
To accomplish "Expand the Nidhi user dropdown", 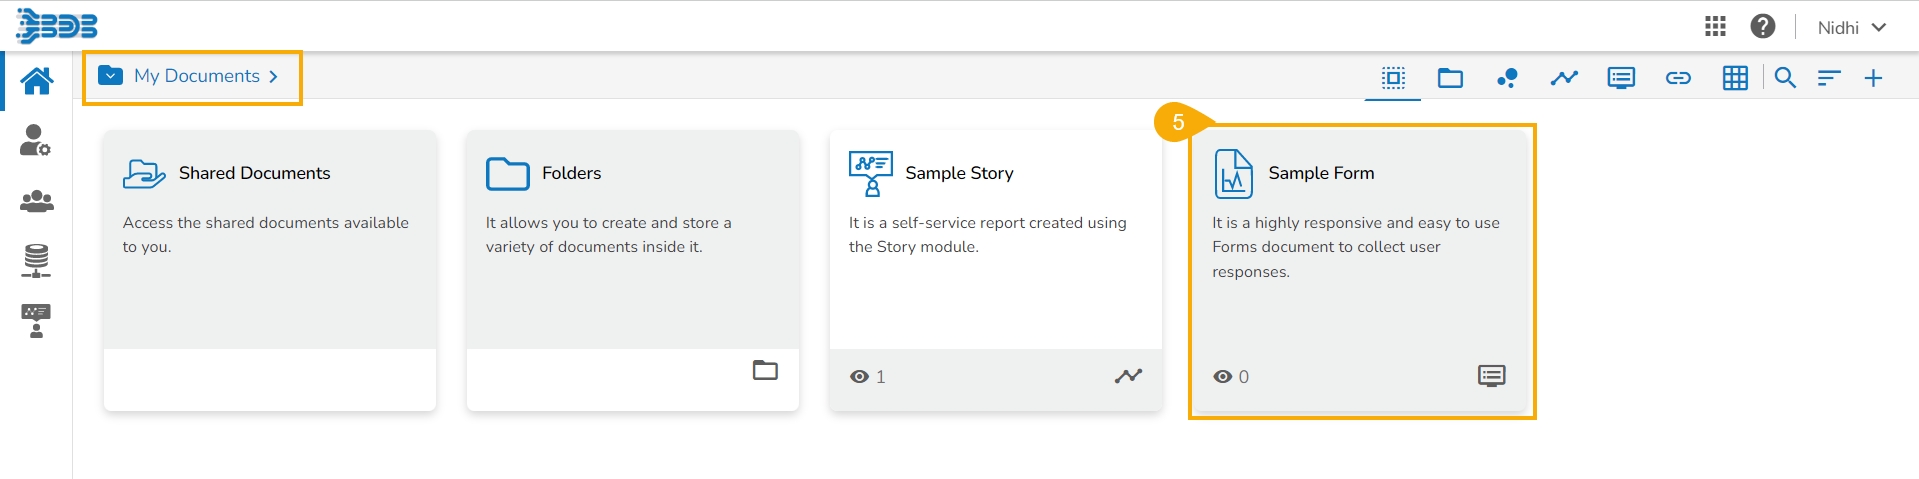I will [x=1851, y=28].
